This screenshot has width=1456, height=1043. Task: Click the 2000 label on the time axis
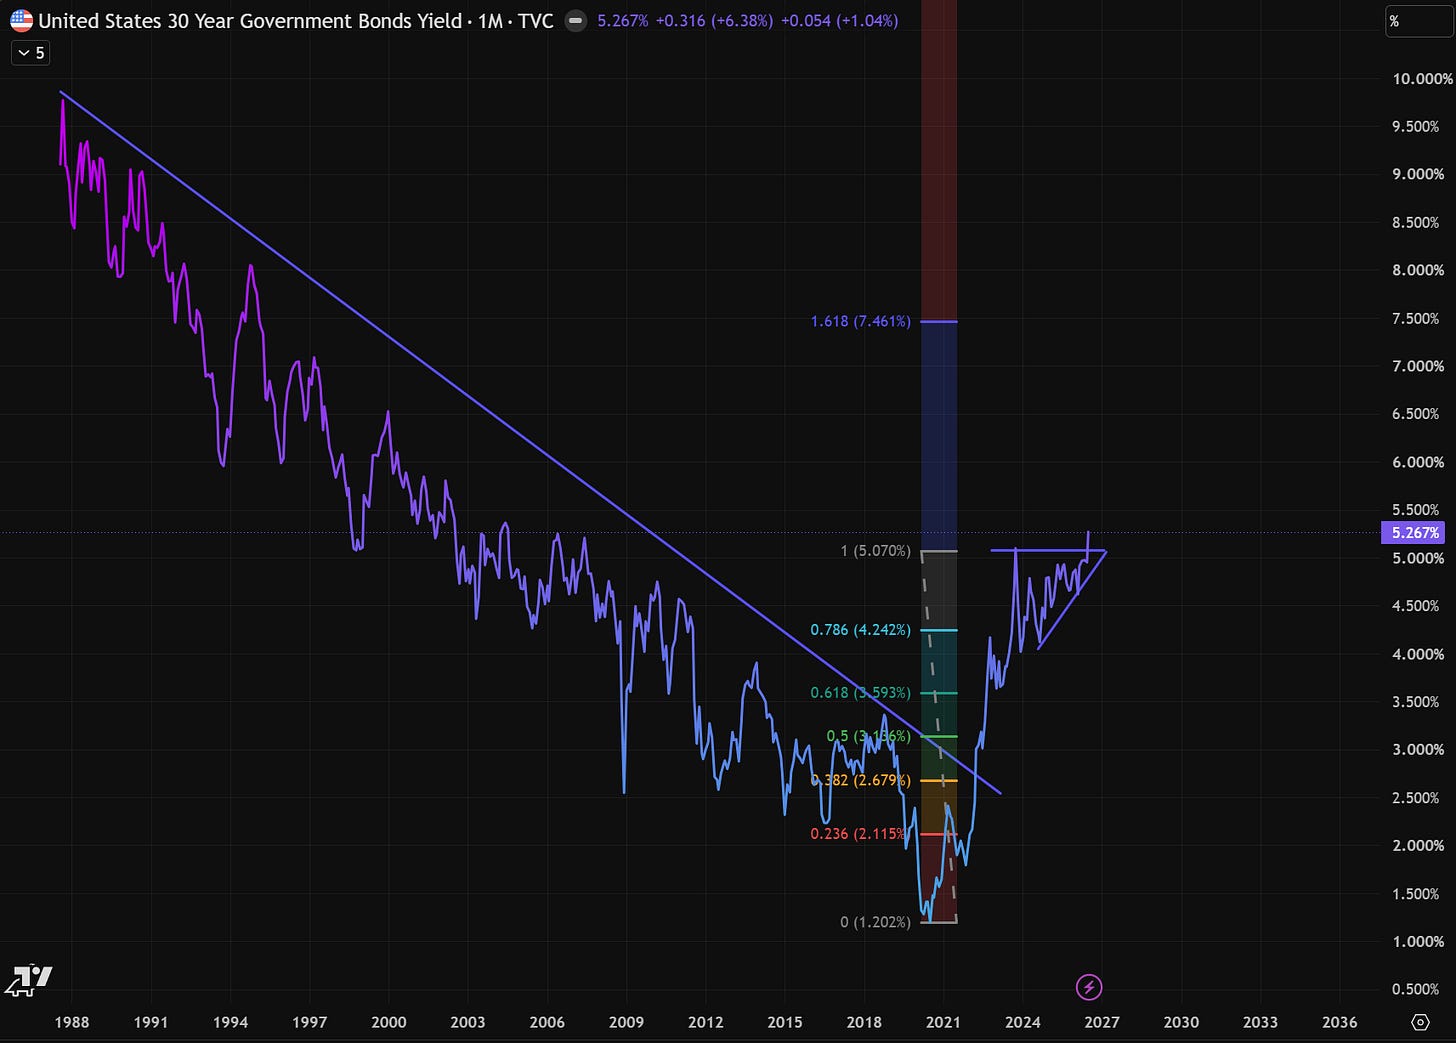click(x=389, y=1022)
